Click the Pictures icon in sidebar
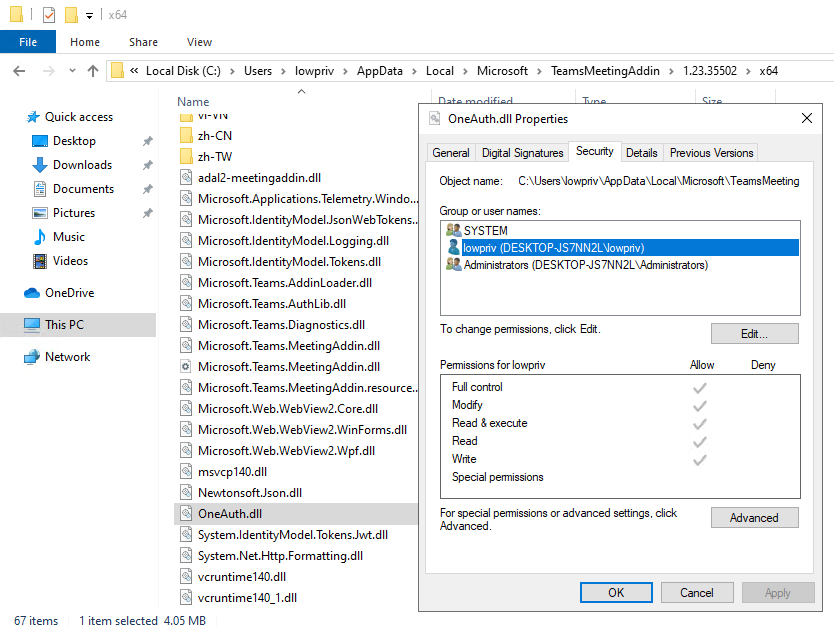 point(40,213)
